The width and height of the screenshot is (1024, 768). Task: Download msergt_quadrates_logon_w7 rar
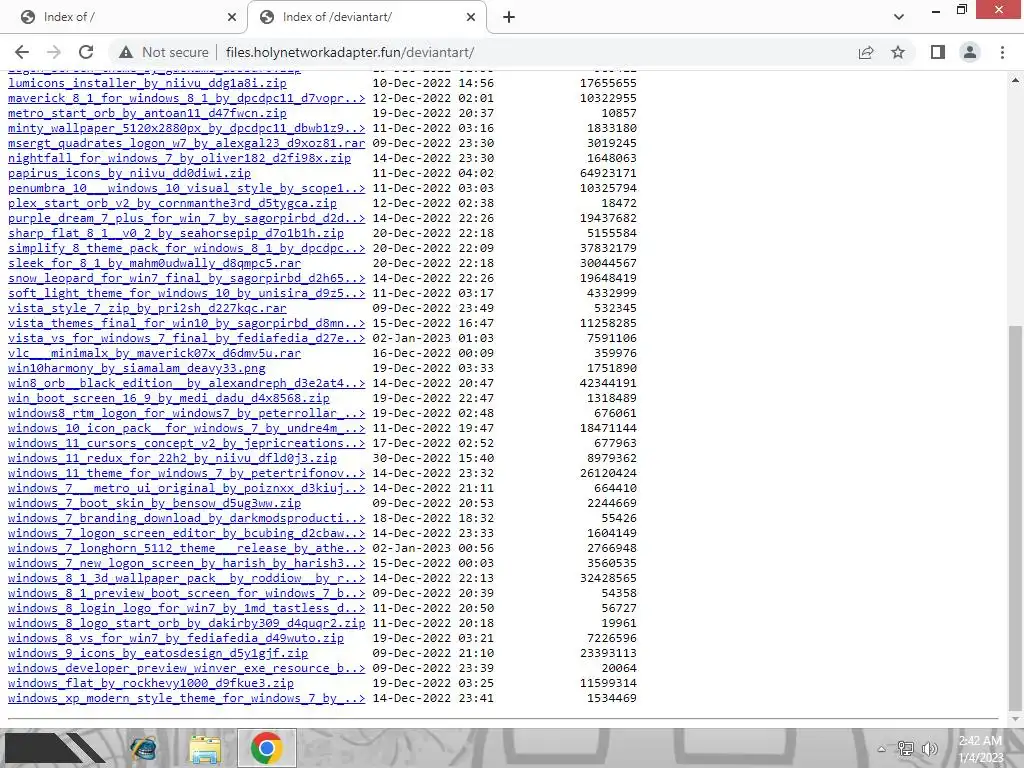(x=186, y=143)
